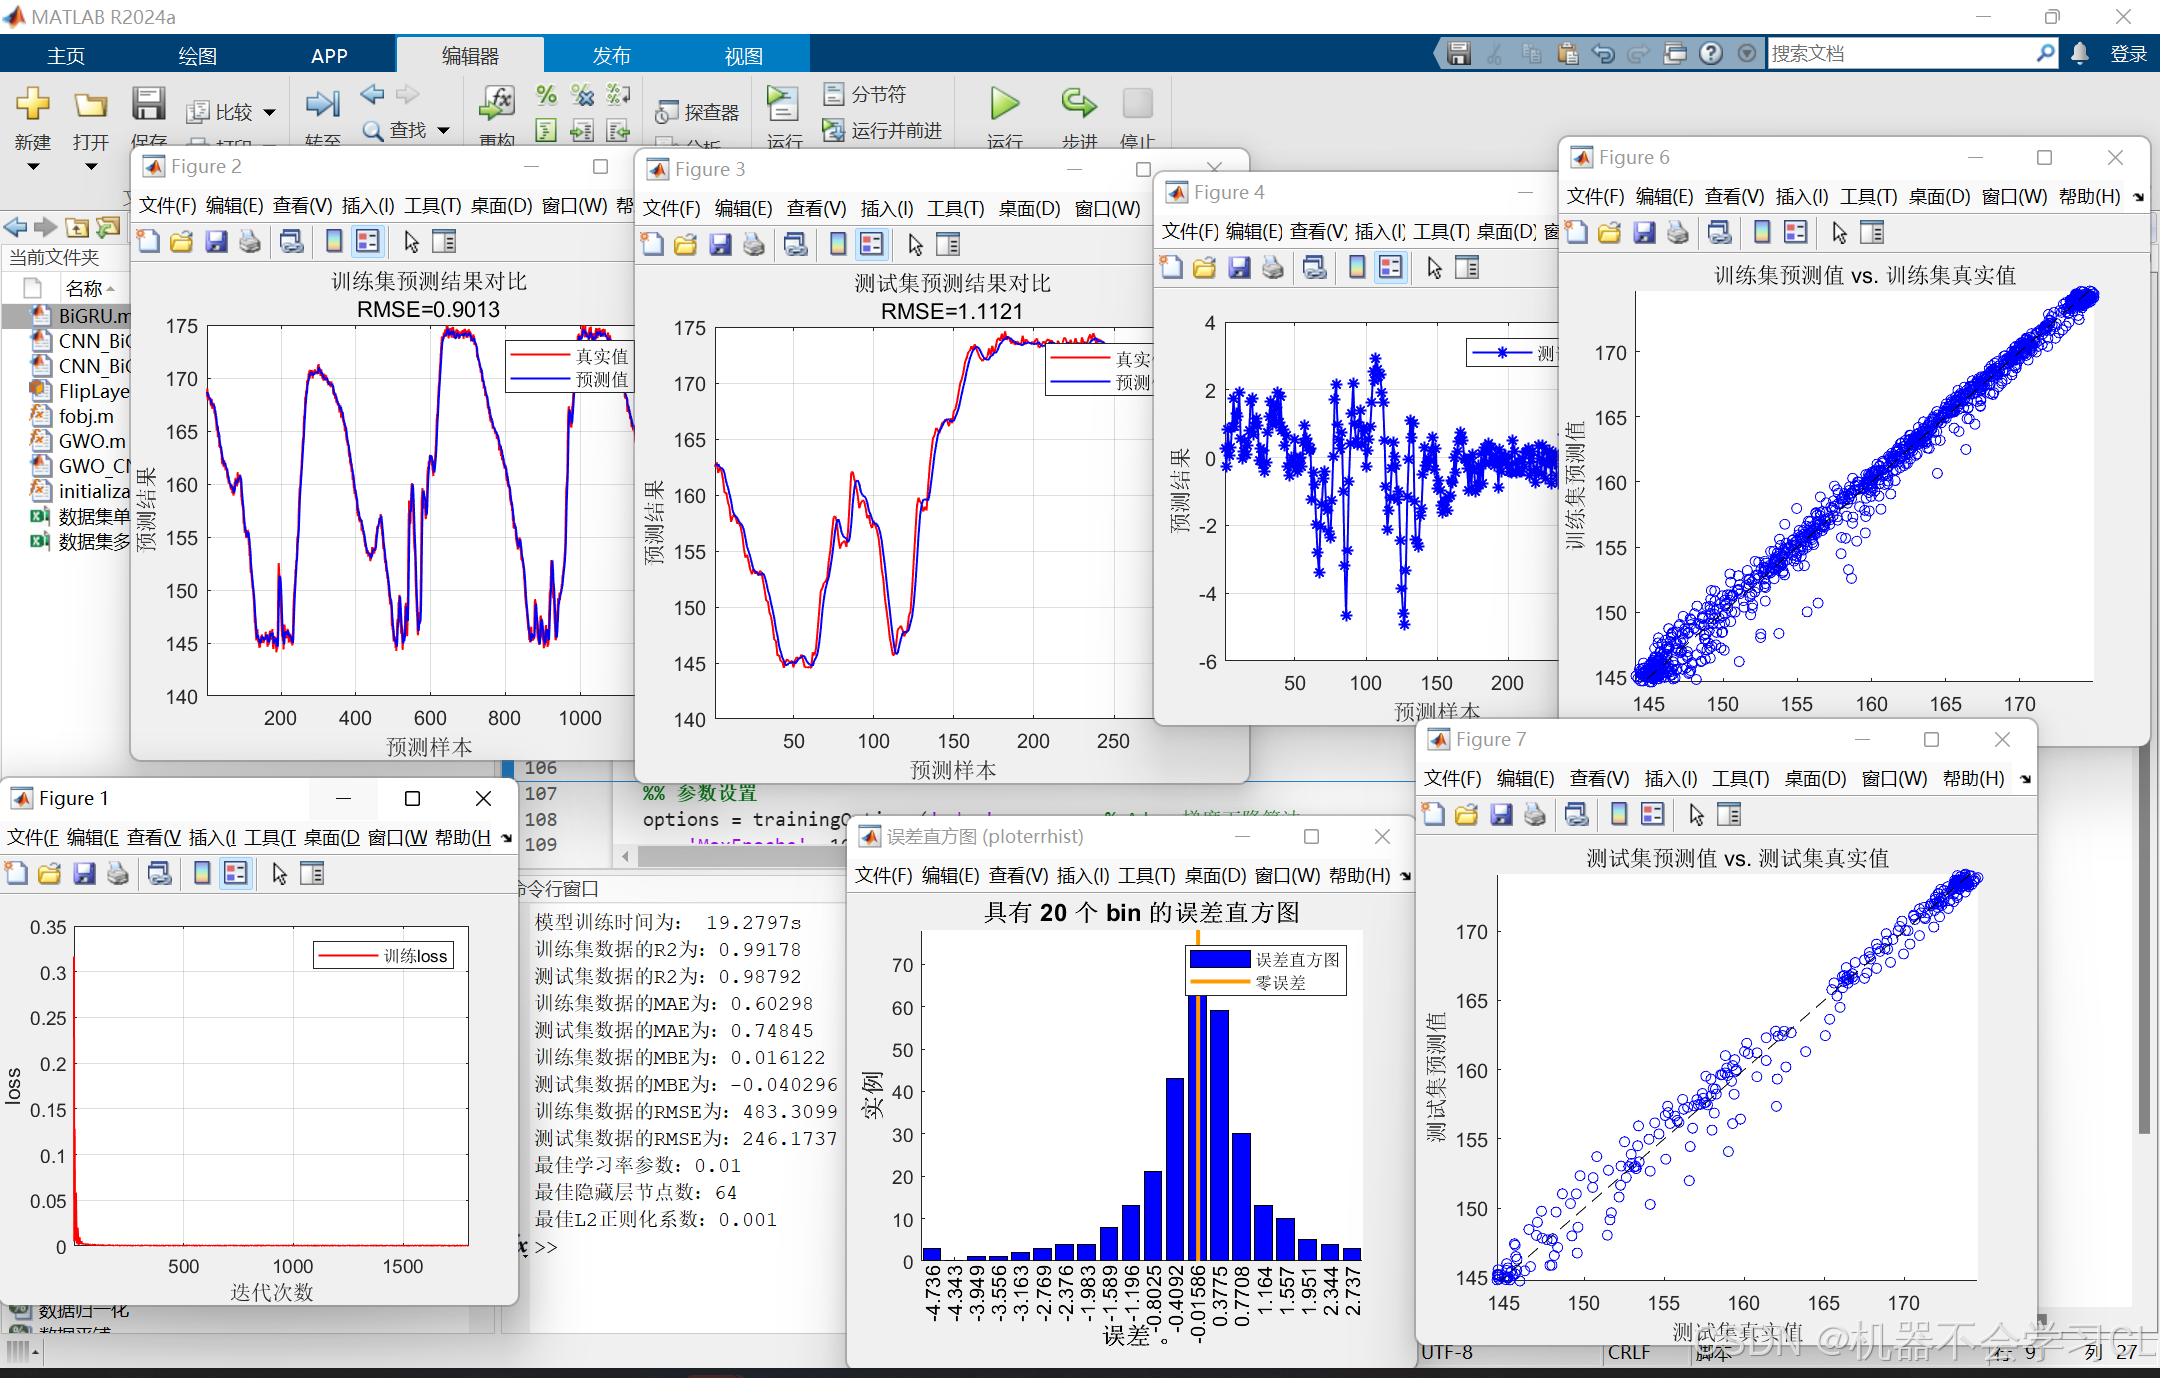The height and width of the screenshot is (1378, 2160).
Task: Click Figure 7 link plot icon
Action: click(x=1577, y=815)
